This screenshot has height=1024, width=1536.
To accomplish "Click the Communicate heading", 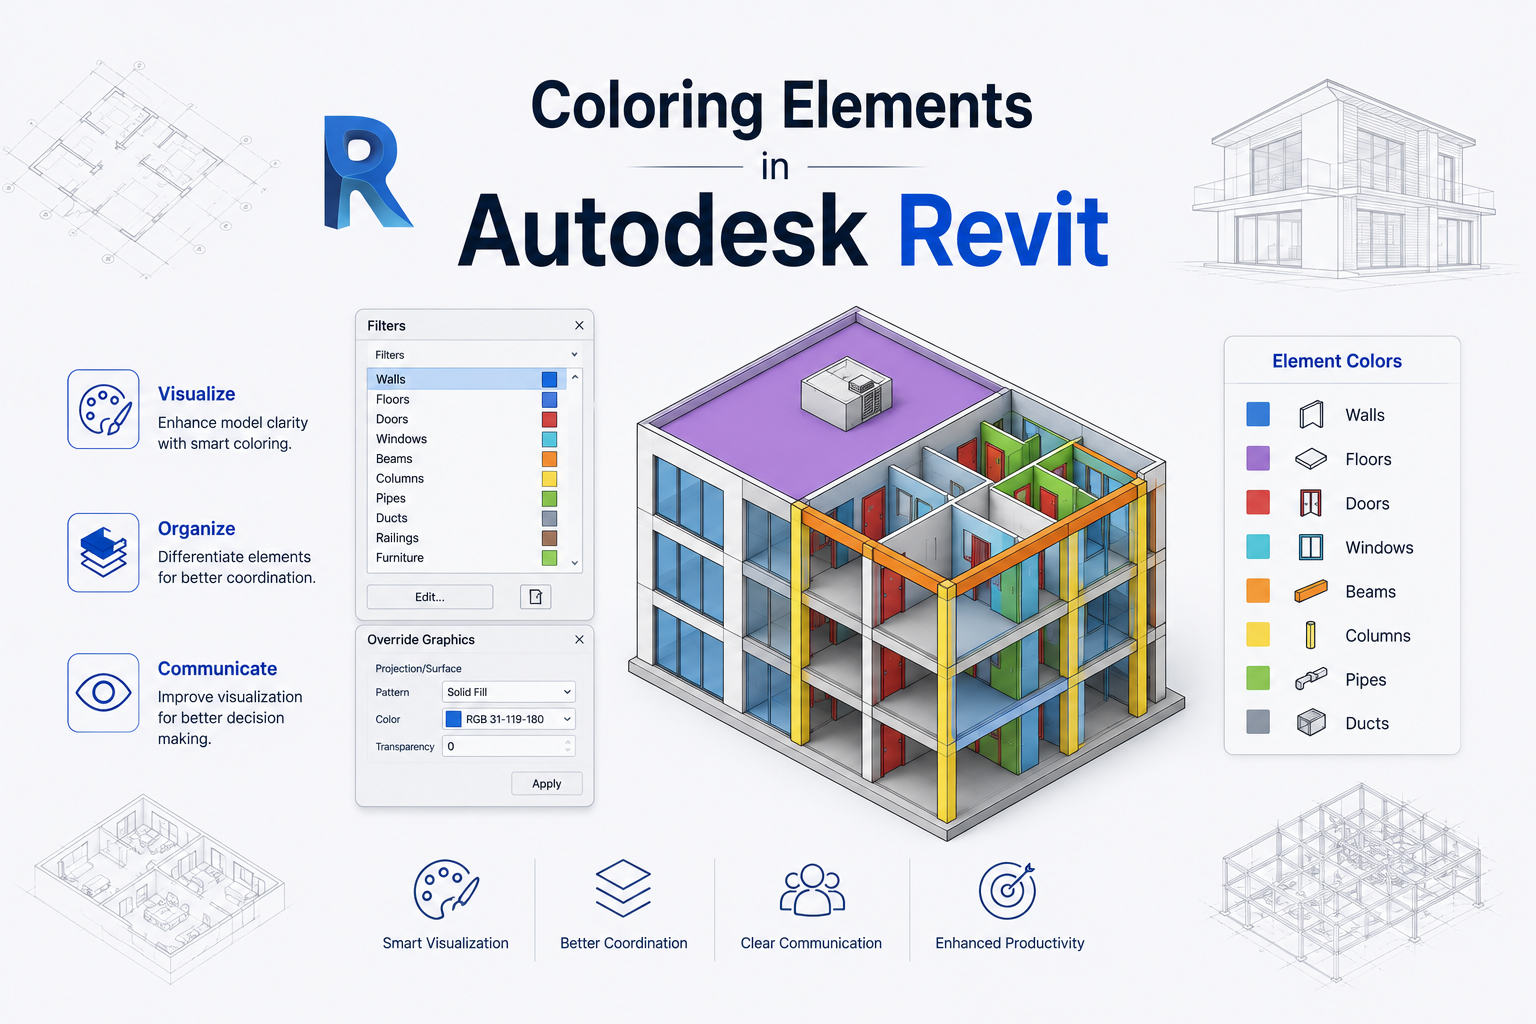I will [218, 669].
